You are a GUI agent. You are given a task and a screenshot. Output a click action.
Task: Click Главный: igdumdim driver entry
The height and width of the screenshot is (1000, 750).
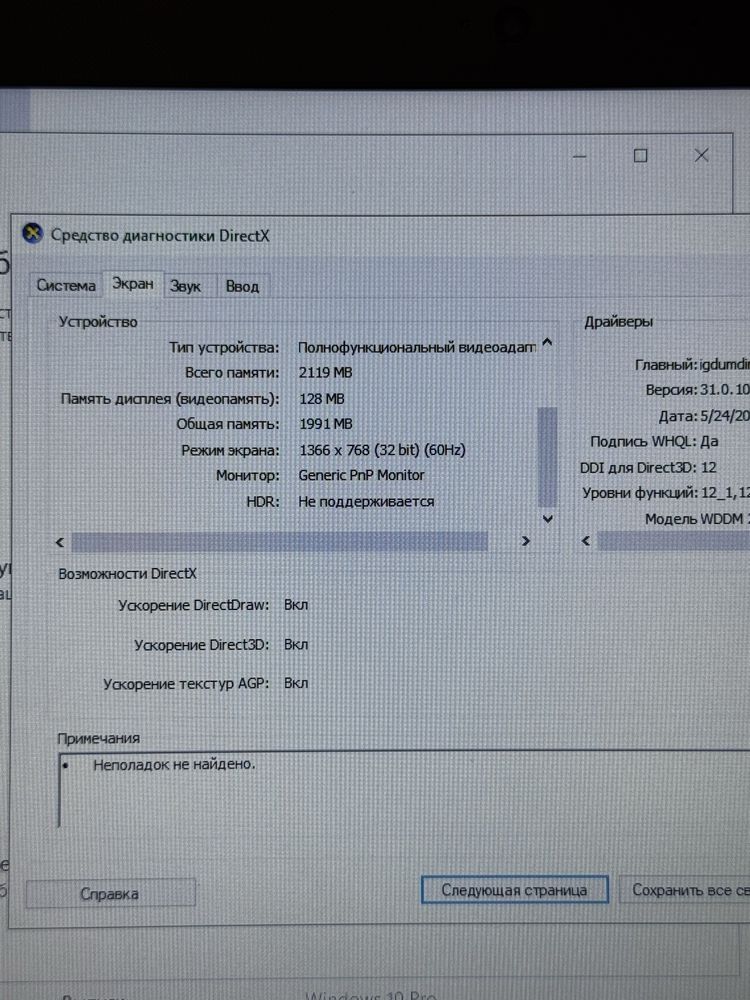point(692,364)
